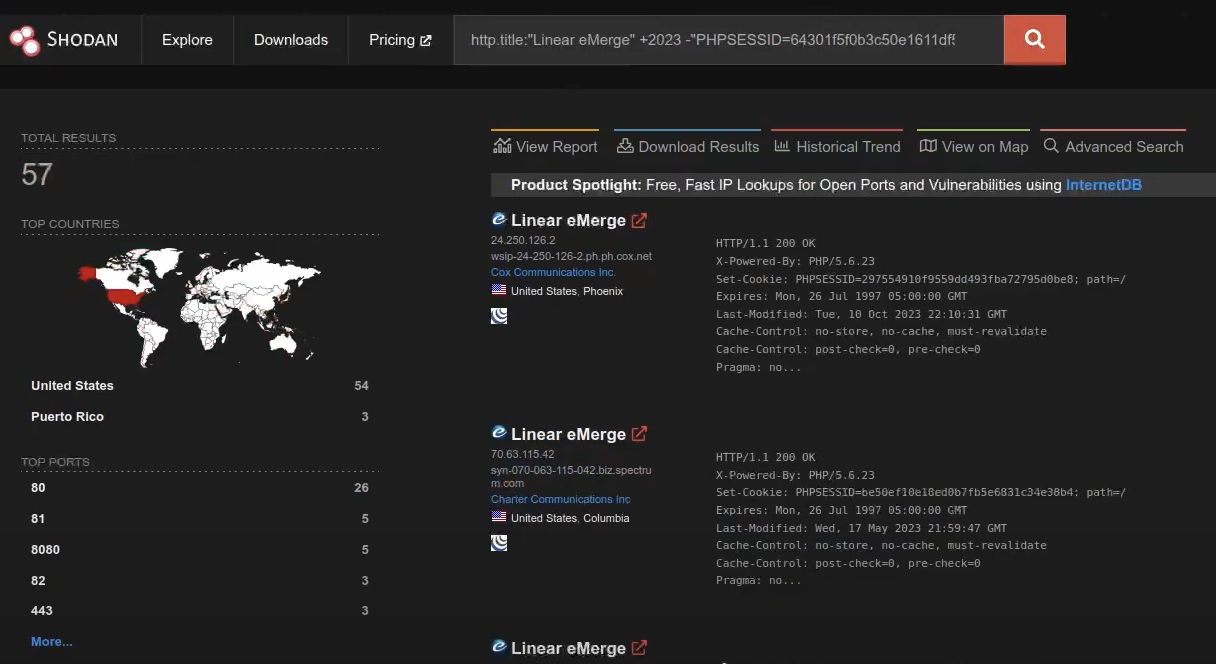This screenshot has height=664, width=1216.
Task: Click the red magnifying glass search button
Action: [1034, 39]
